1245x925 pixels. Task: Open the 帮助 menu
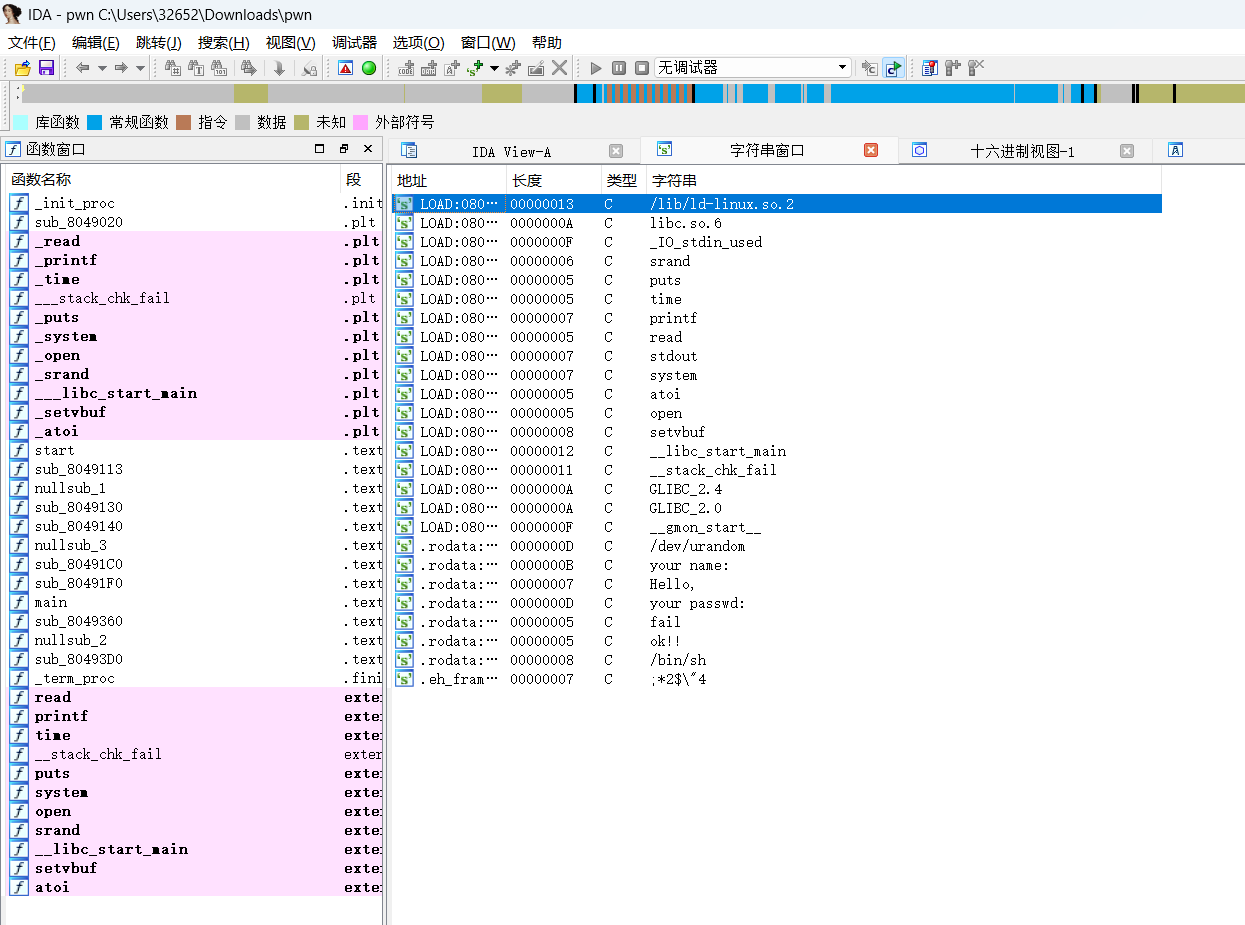546,42
